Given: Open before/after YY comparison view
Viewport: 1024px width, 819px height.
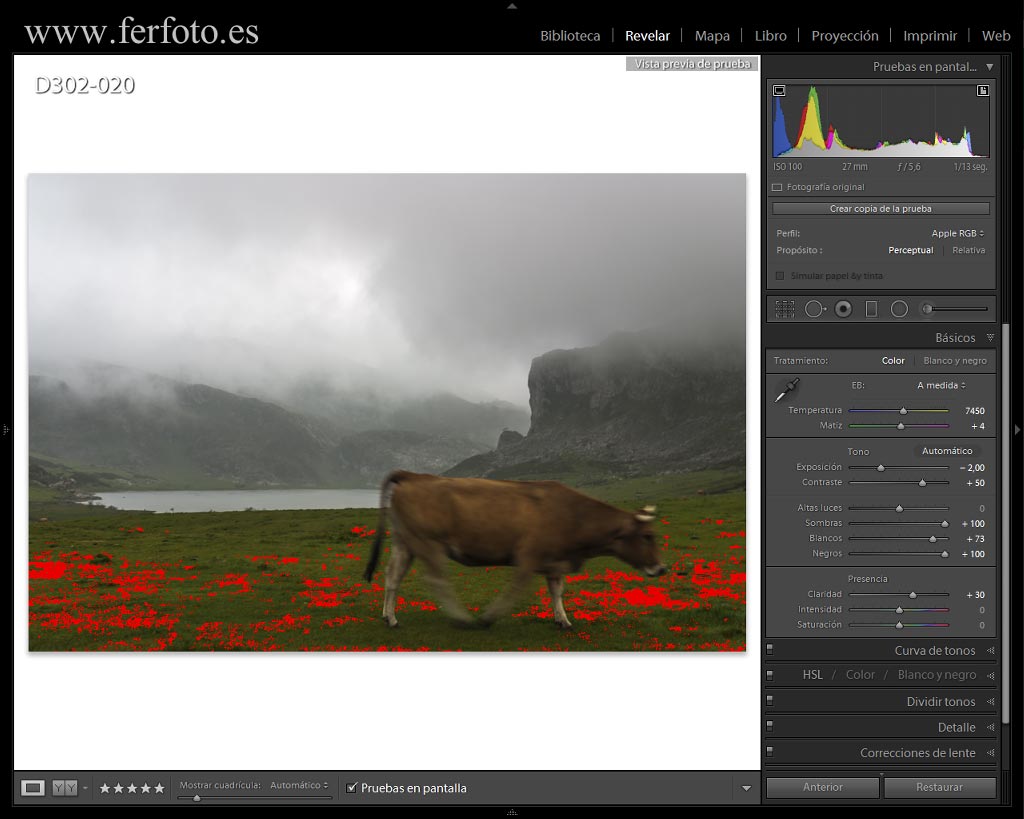Looking at the screenshot, I should pyautogui.click(x=64, y=788).
